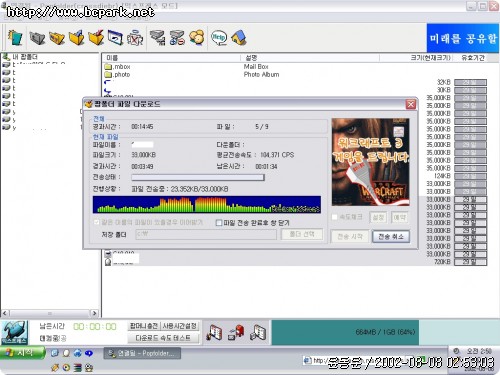500x375 pixels.
Task: Click the Photo Album description text
Action: point(261,75)
